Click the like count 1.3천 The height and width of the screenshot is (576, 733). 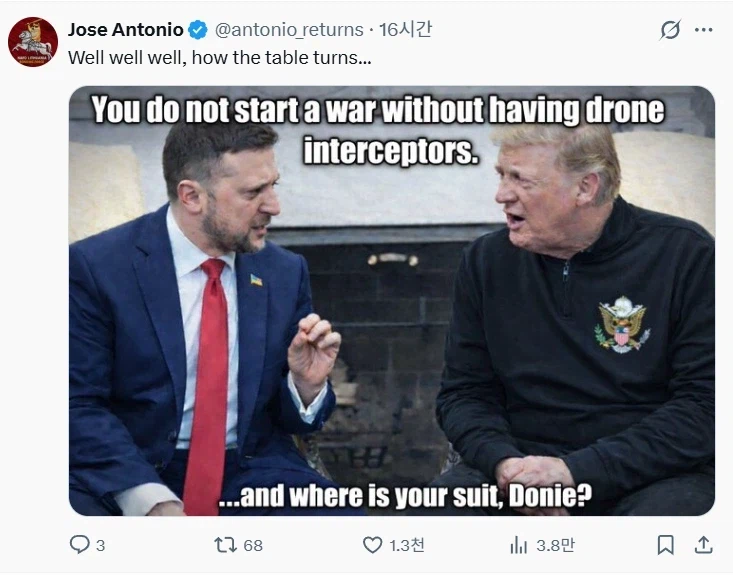pos(407,545)
